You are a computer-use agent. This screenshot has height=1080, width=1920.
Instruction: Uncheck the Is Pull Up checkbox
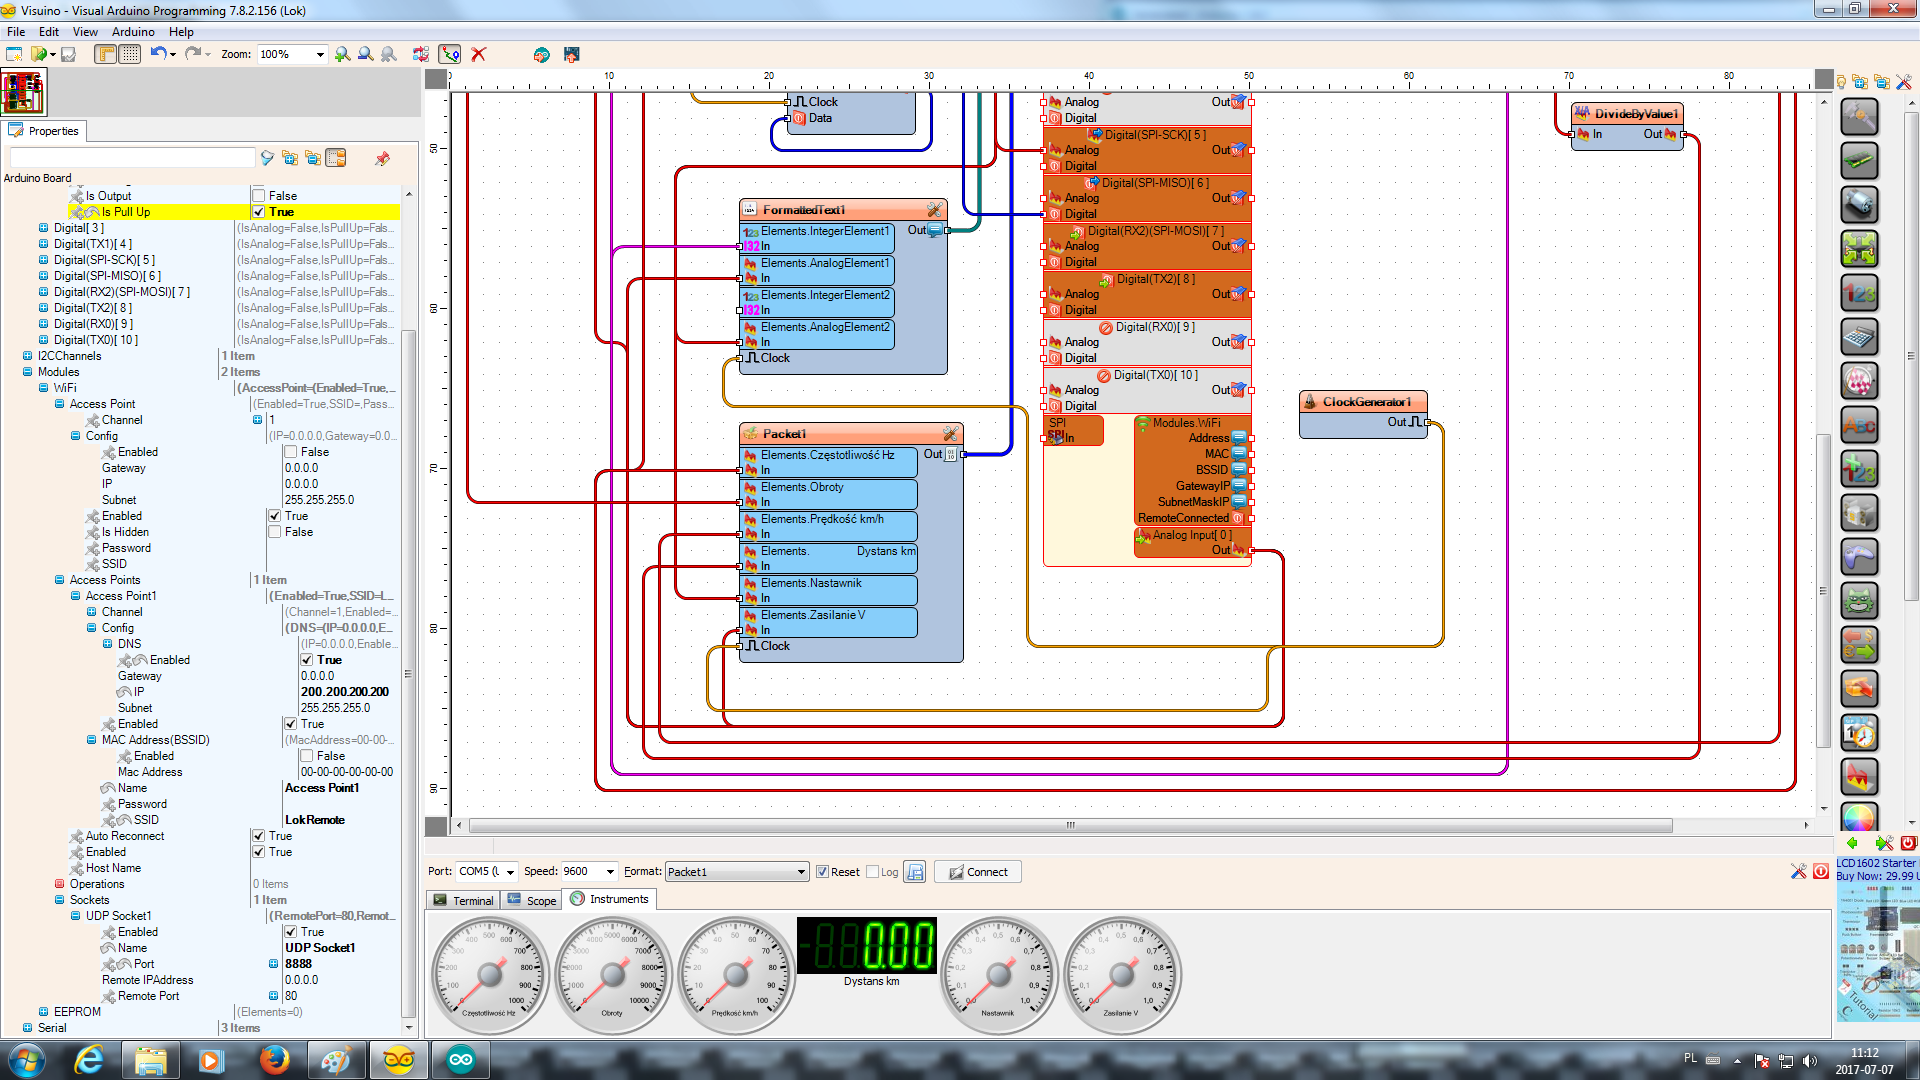click(259, 212)
